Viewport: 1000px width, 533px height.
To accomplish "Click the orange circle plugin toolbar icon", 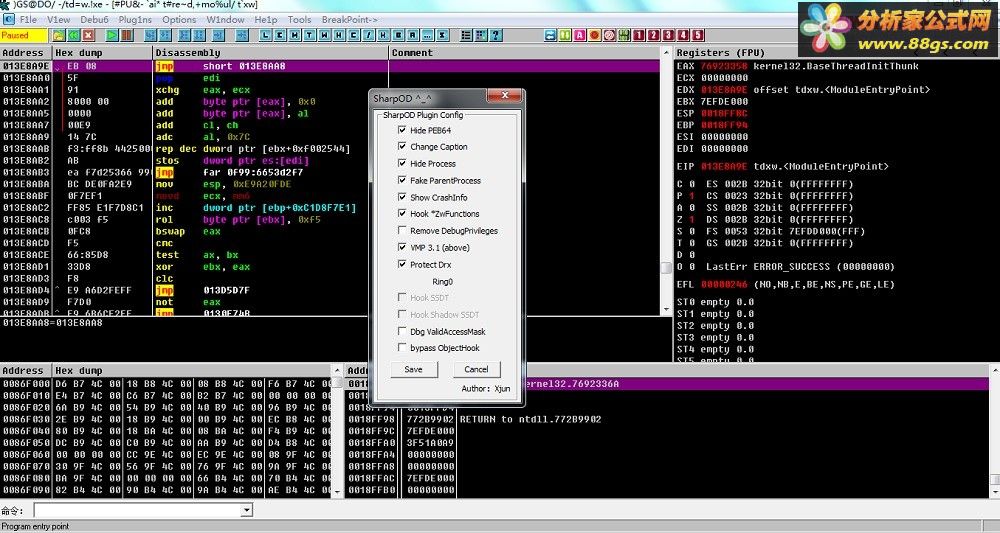I will (594, 35).
